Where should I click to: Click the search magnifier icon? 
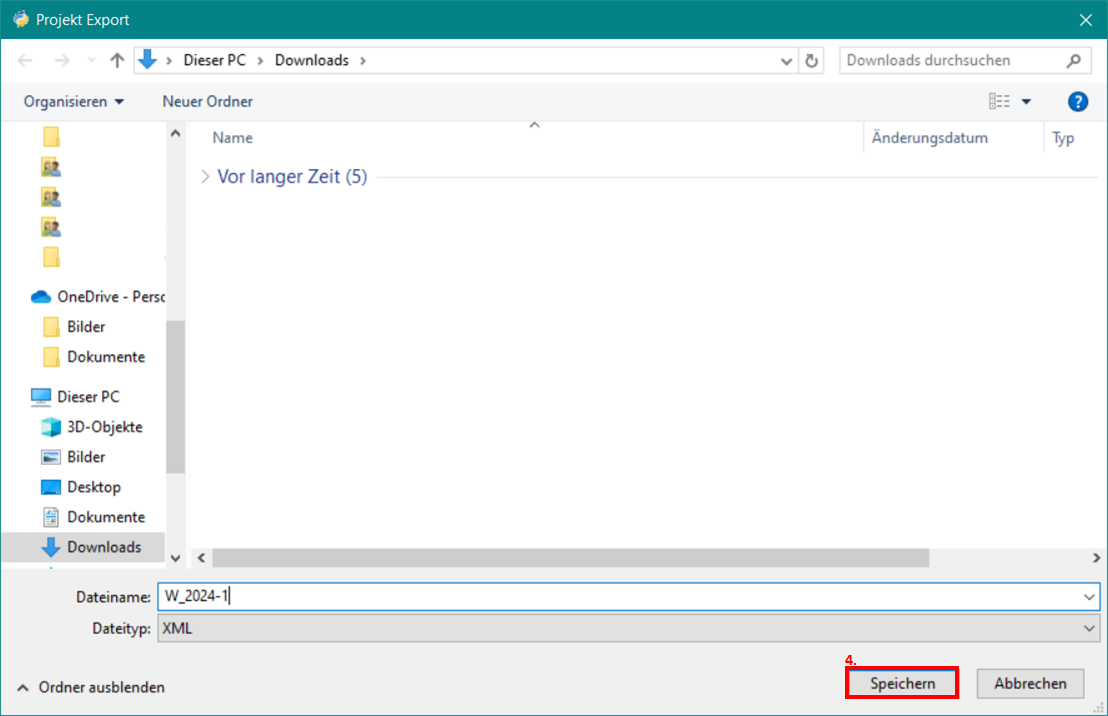[1074, 60]
